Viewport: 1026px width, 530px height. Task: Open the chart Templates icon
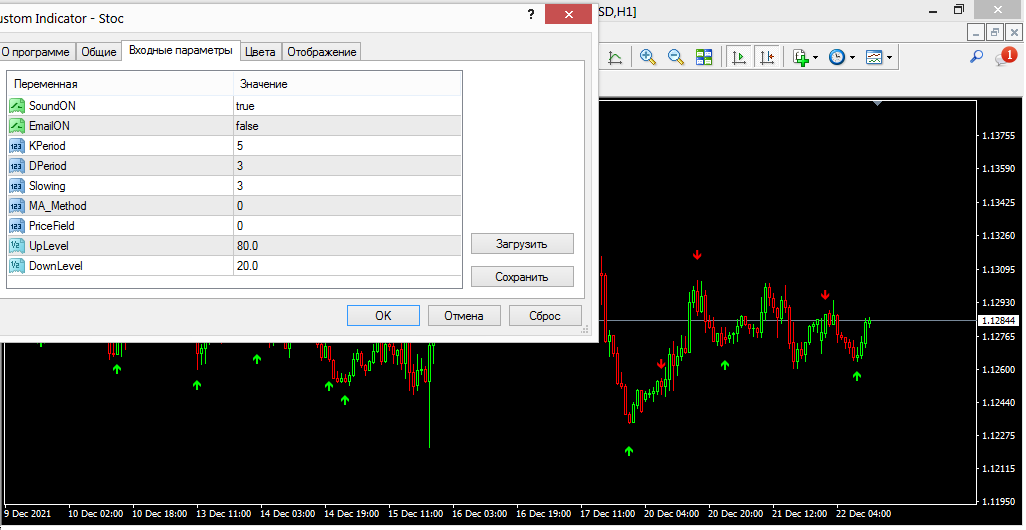[x=874, y=58]
